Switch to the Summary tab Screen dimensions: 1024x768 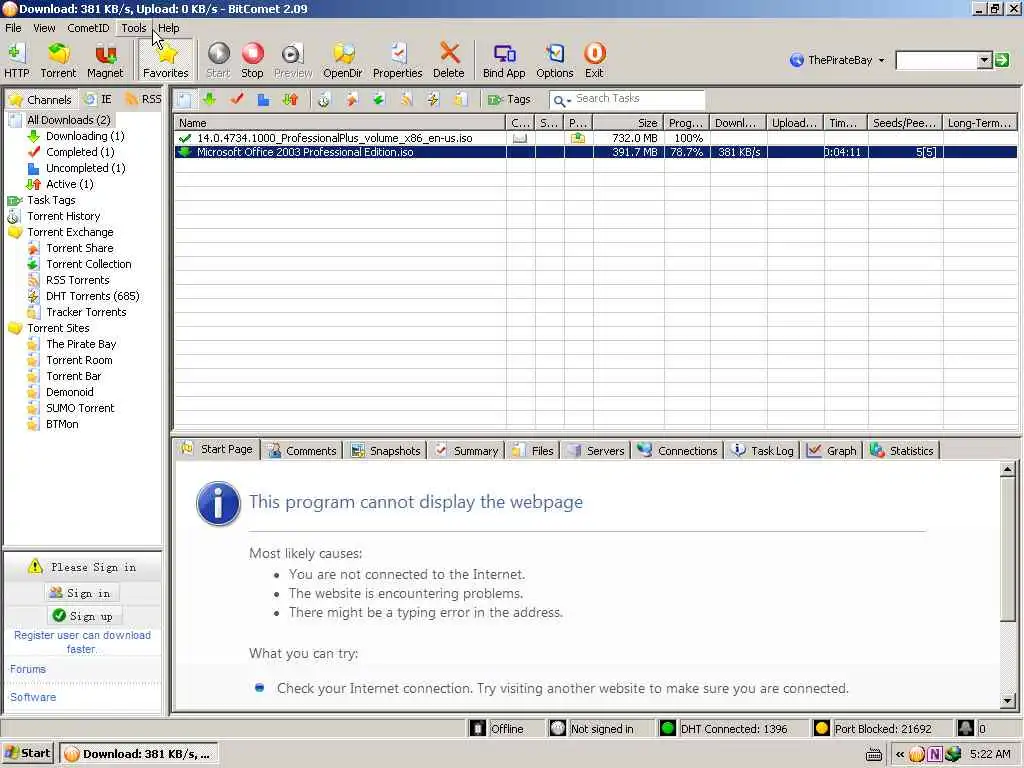click(x=467, y=451)
